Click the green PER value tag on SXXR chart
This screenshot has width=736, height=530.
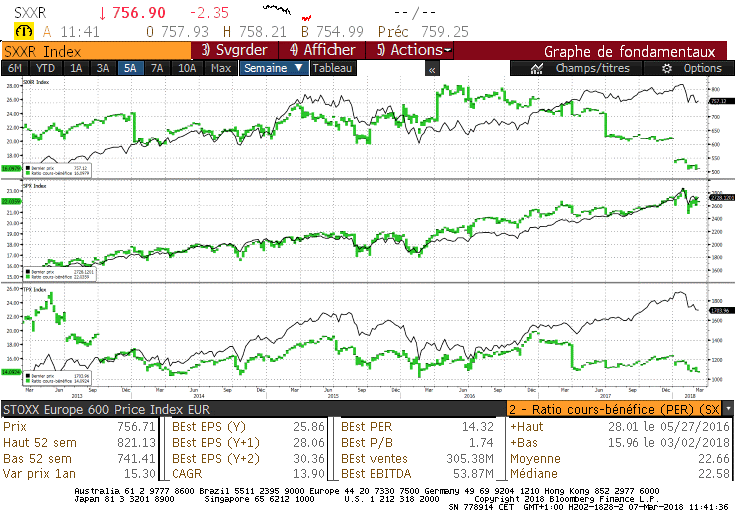coord(11,168)
